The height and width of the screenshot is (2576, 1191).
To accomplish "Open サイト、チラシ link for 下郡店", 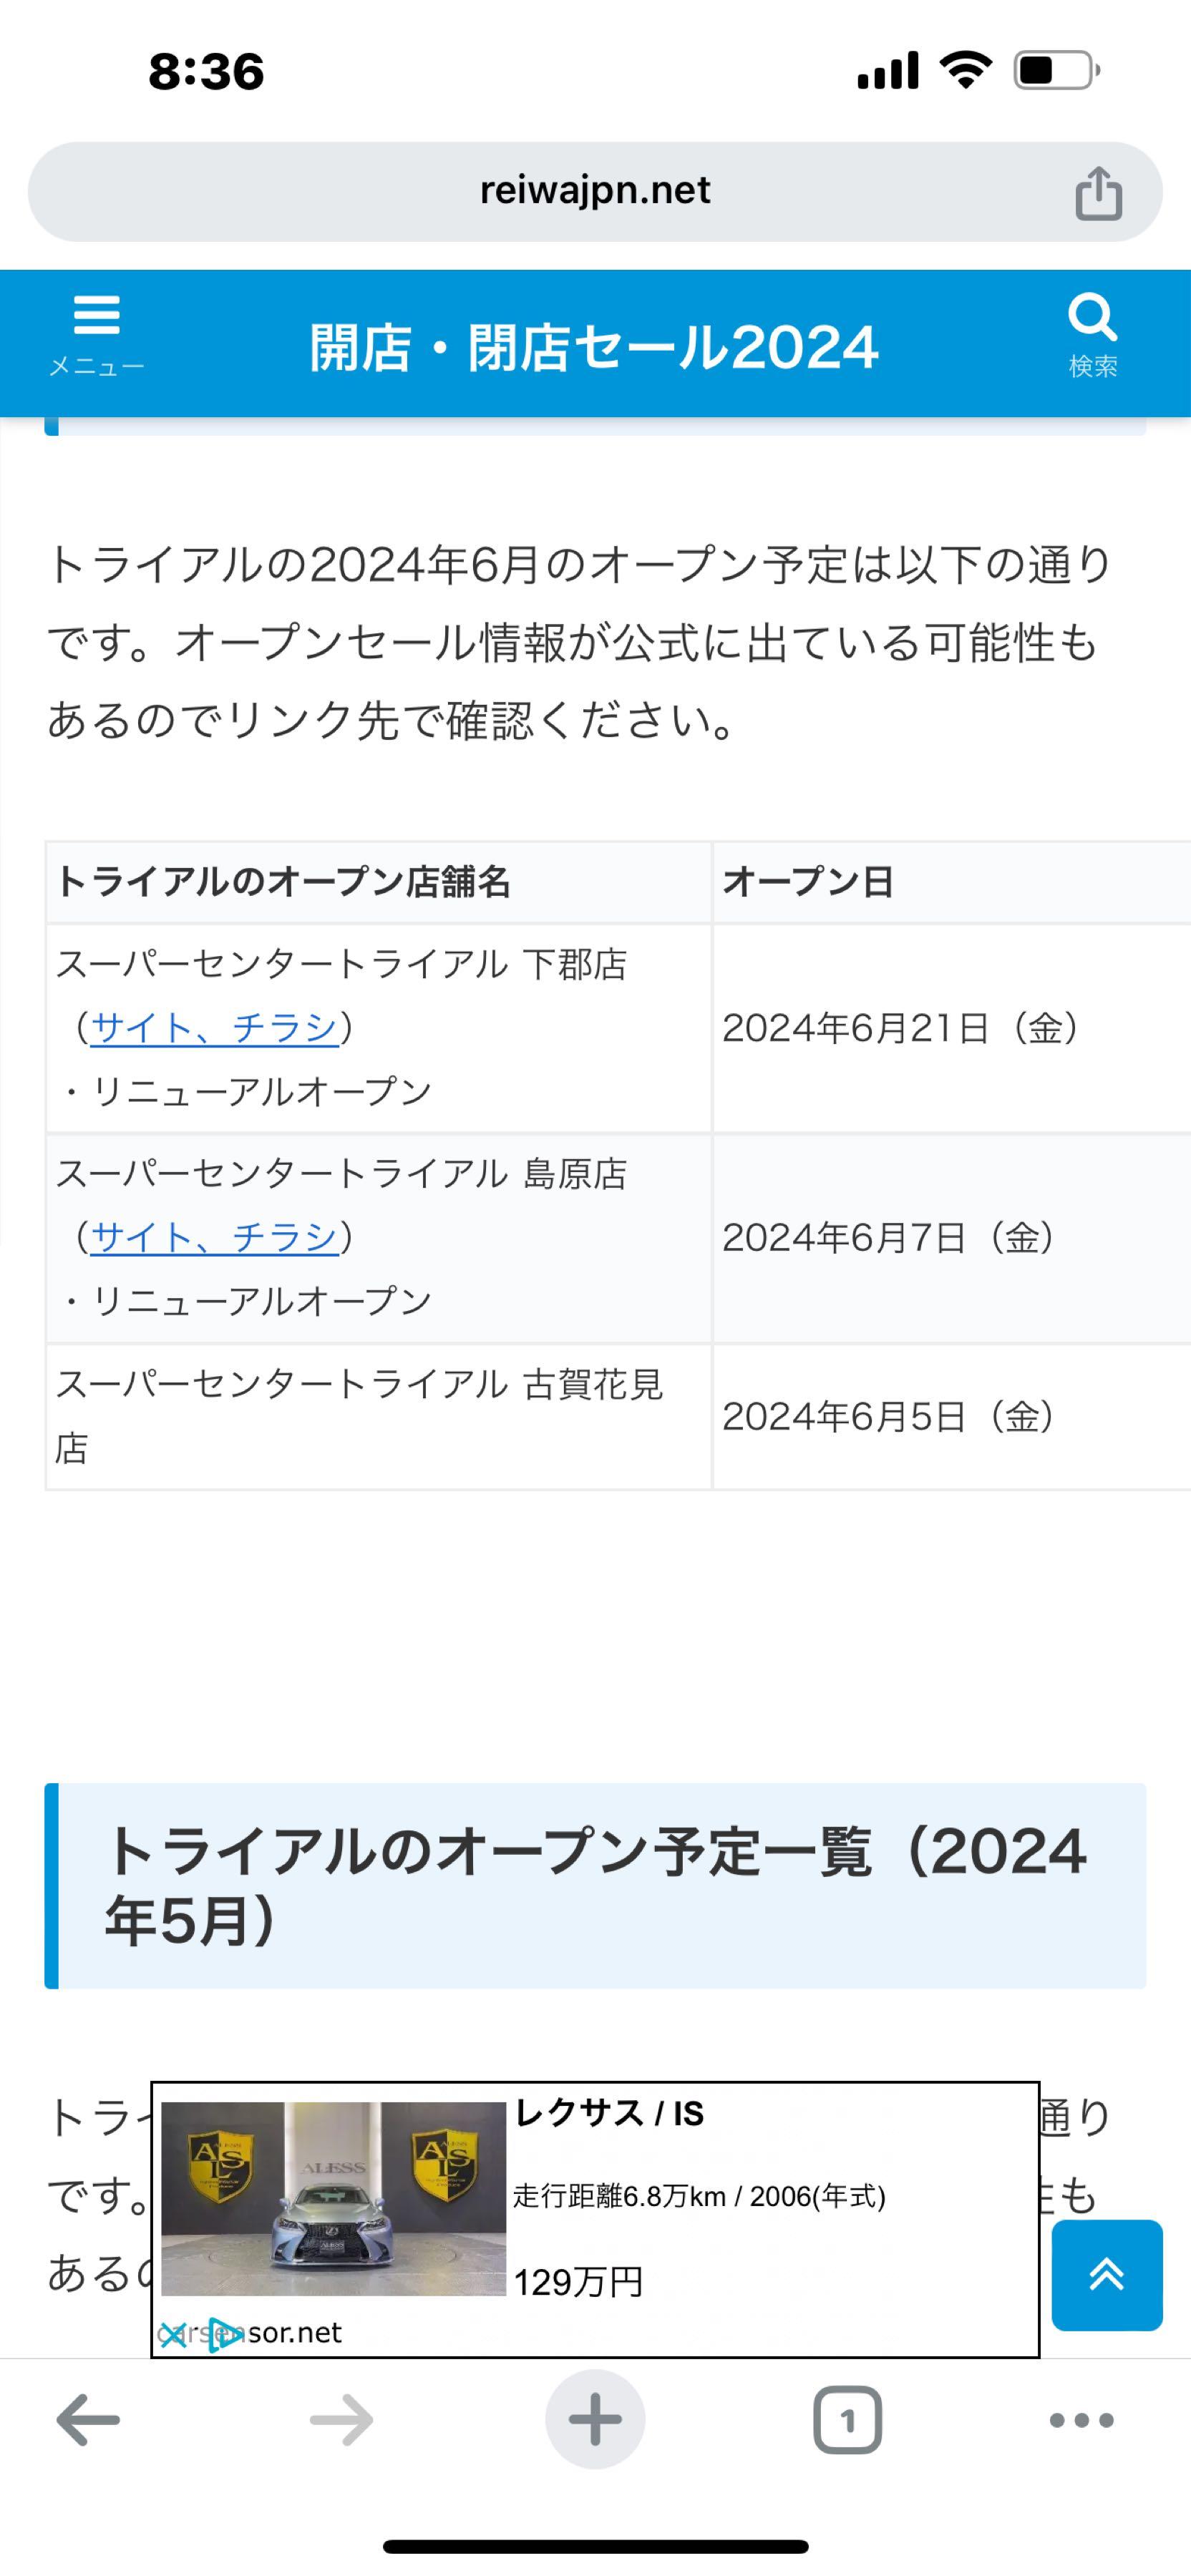I will [214, 1027].
